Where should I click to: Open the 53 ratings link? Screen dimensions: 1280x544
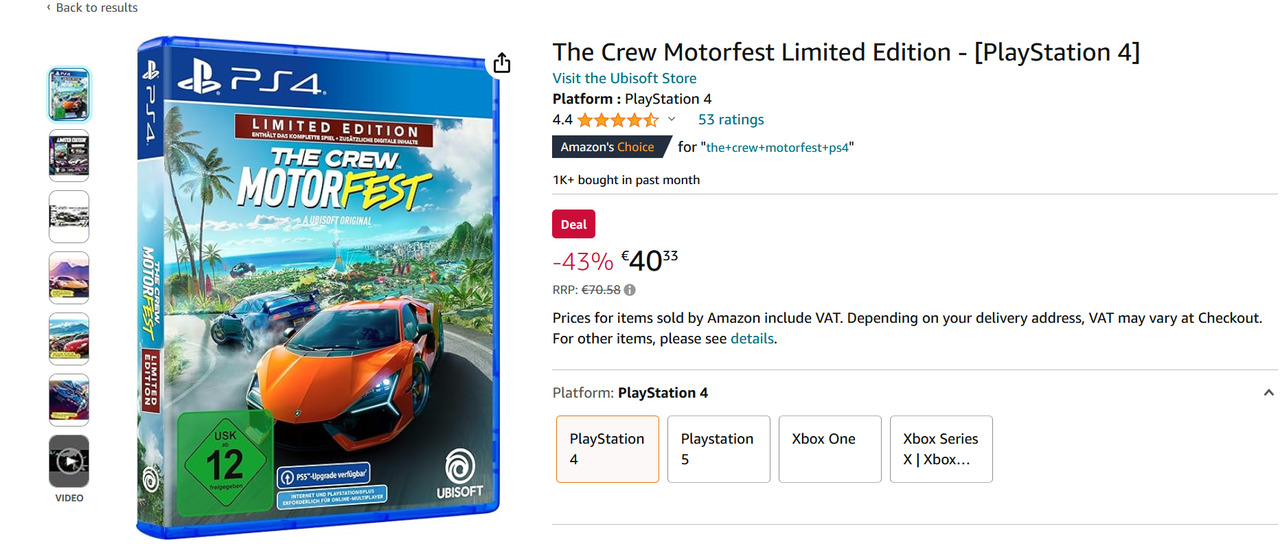tap(730, 119)
